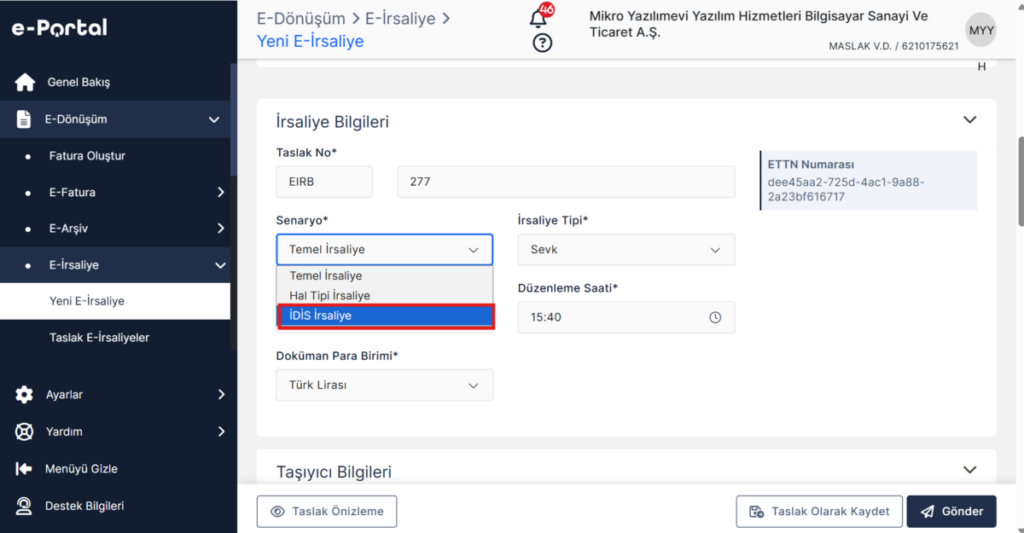This screenshot has width=1024, height=533.
Task: Open Taslak E-İrsaliyeler sidebar item
Action: coord(99,338)
